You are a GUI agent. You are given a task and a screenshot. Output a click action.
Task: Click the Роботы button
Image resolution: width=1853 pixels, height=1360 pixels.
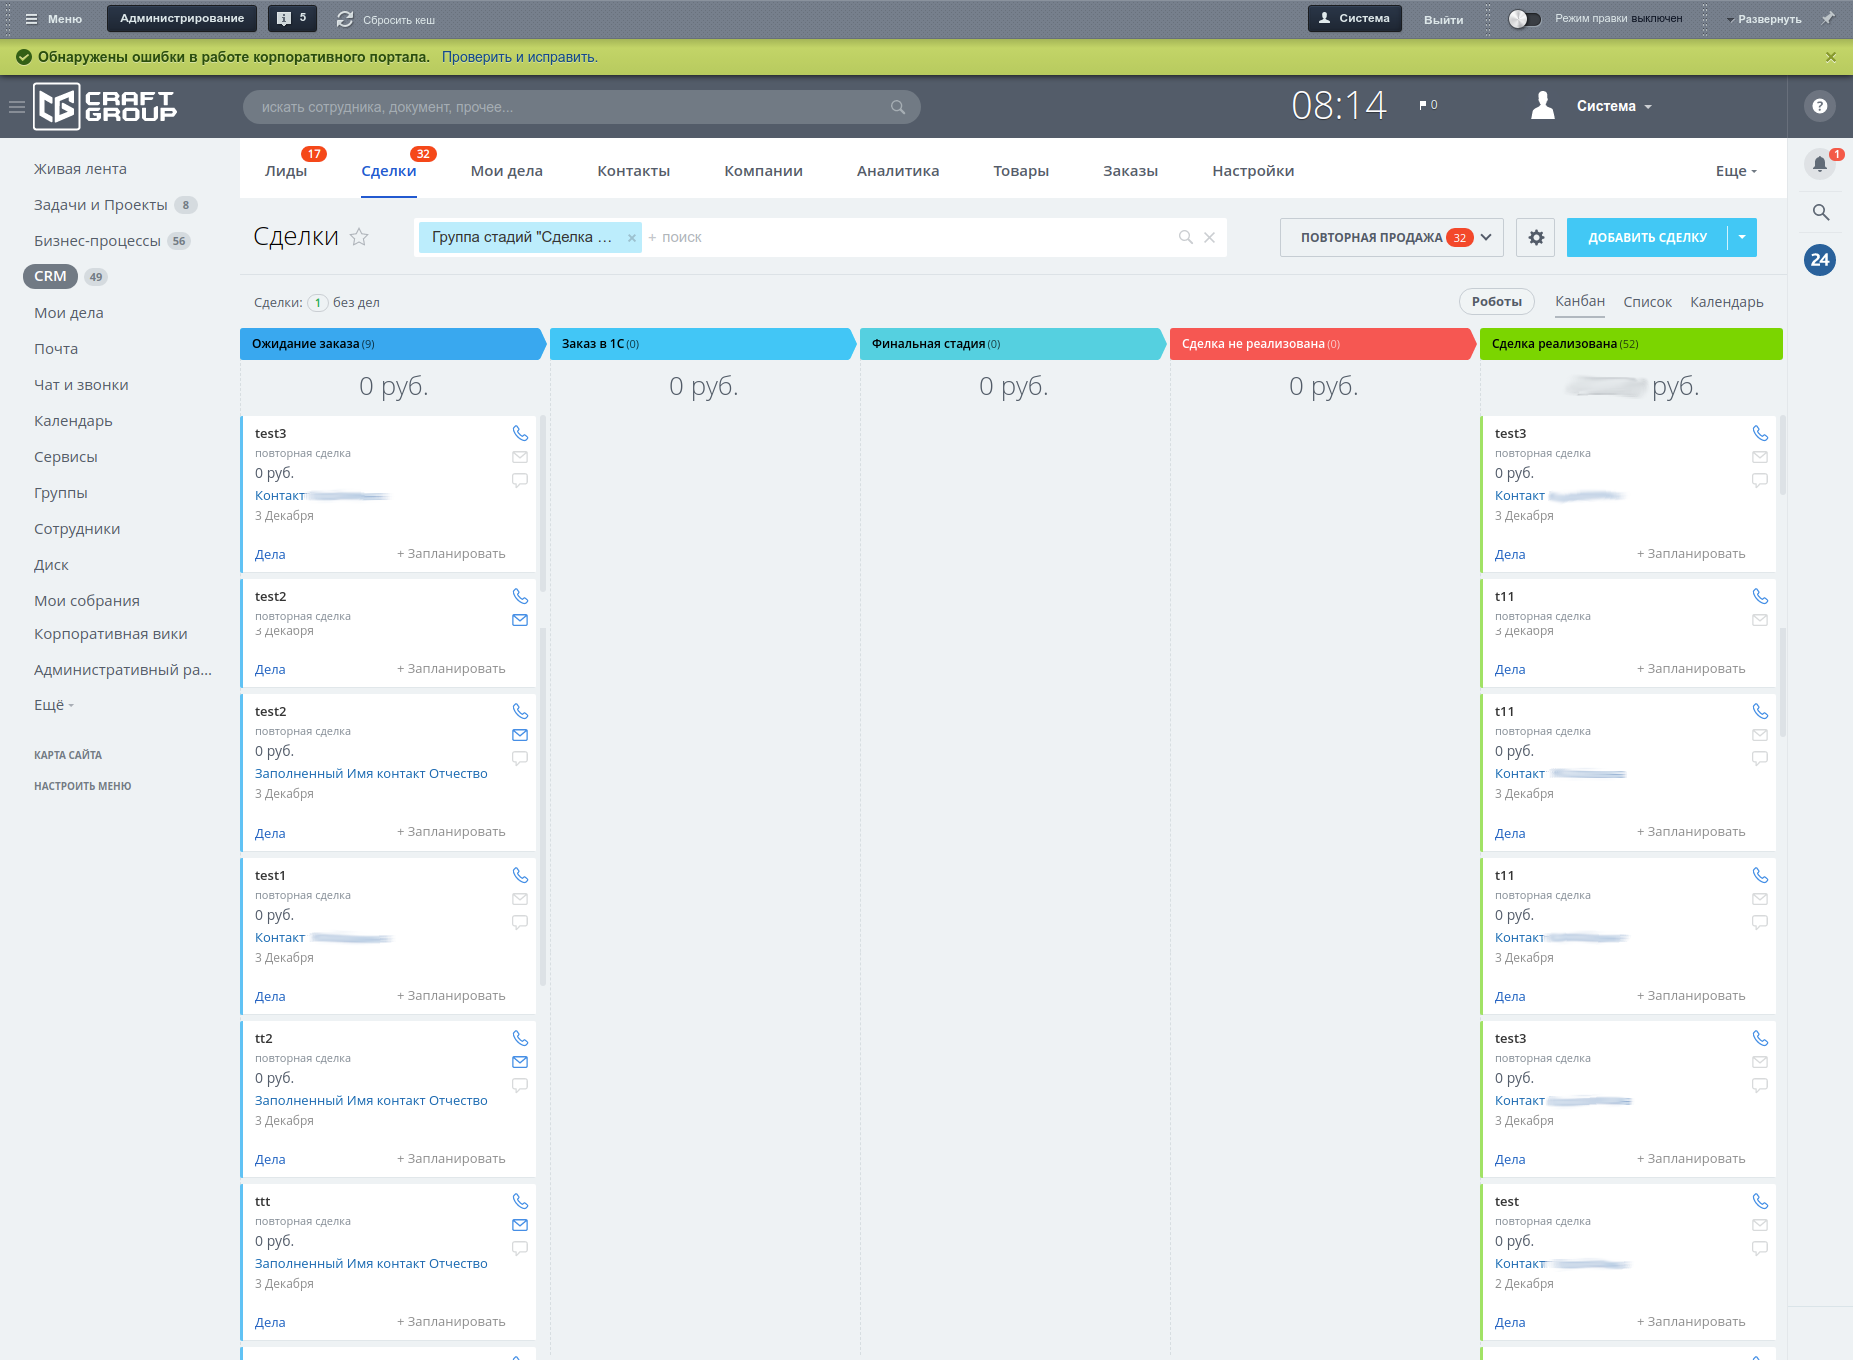coord(1496,302)
